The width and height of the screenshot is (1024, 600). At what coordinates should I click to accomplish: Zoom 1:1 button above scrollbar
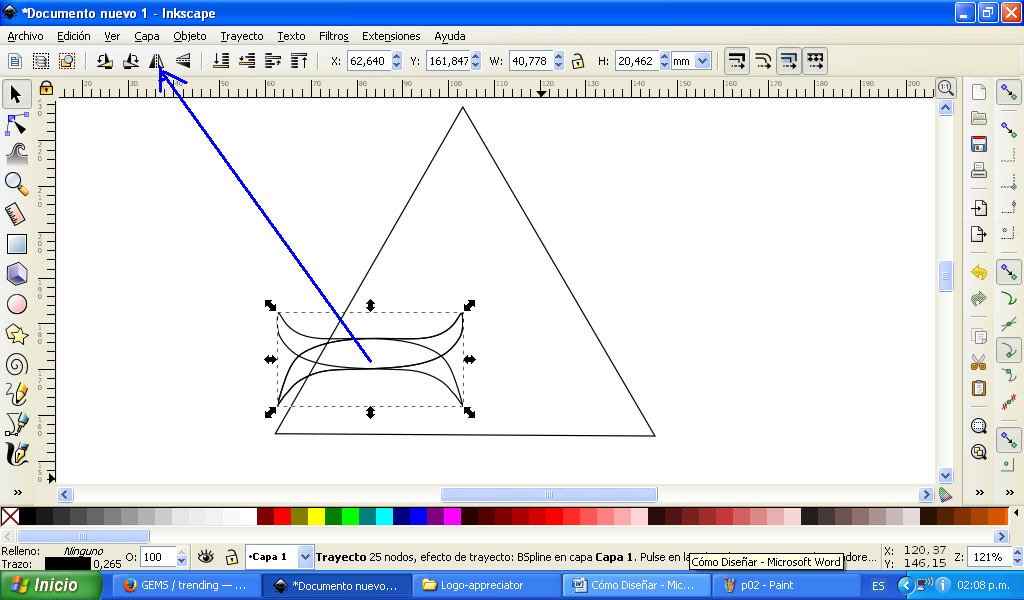946,87
